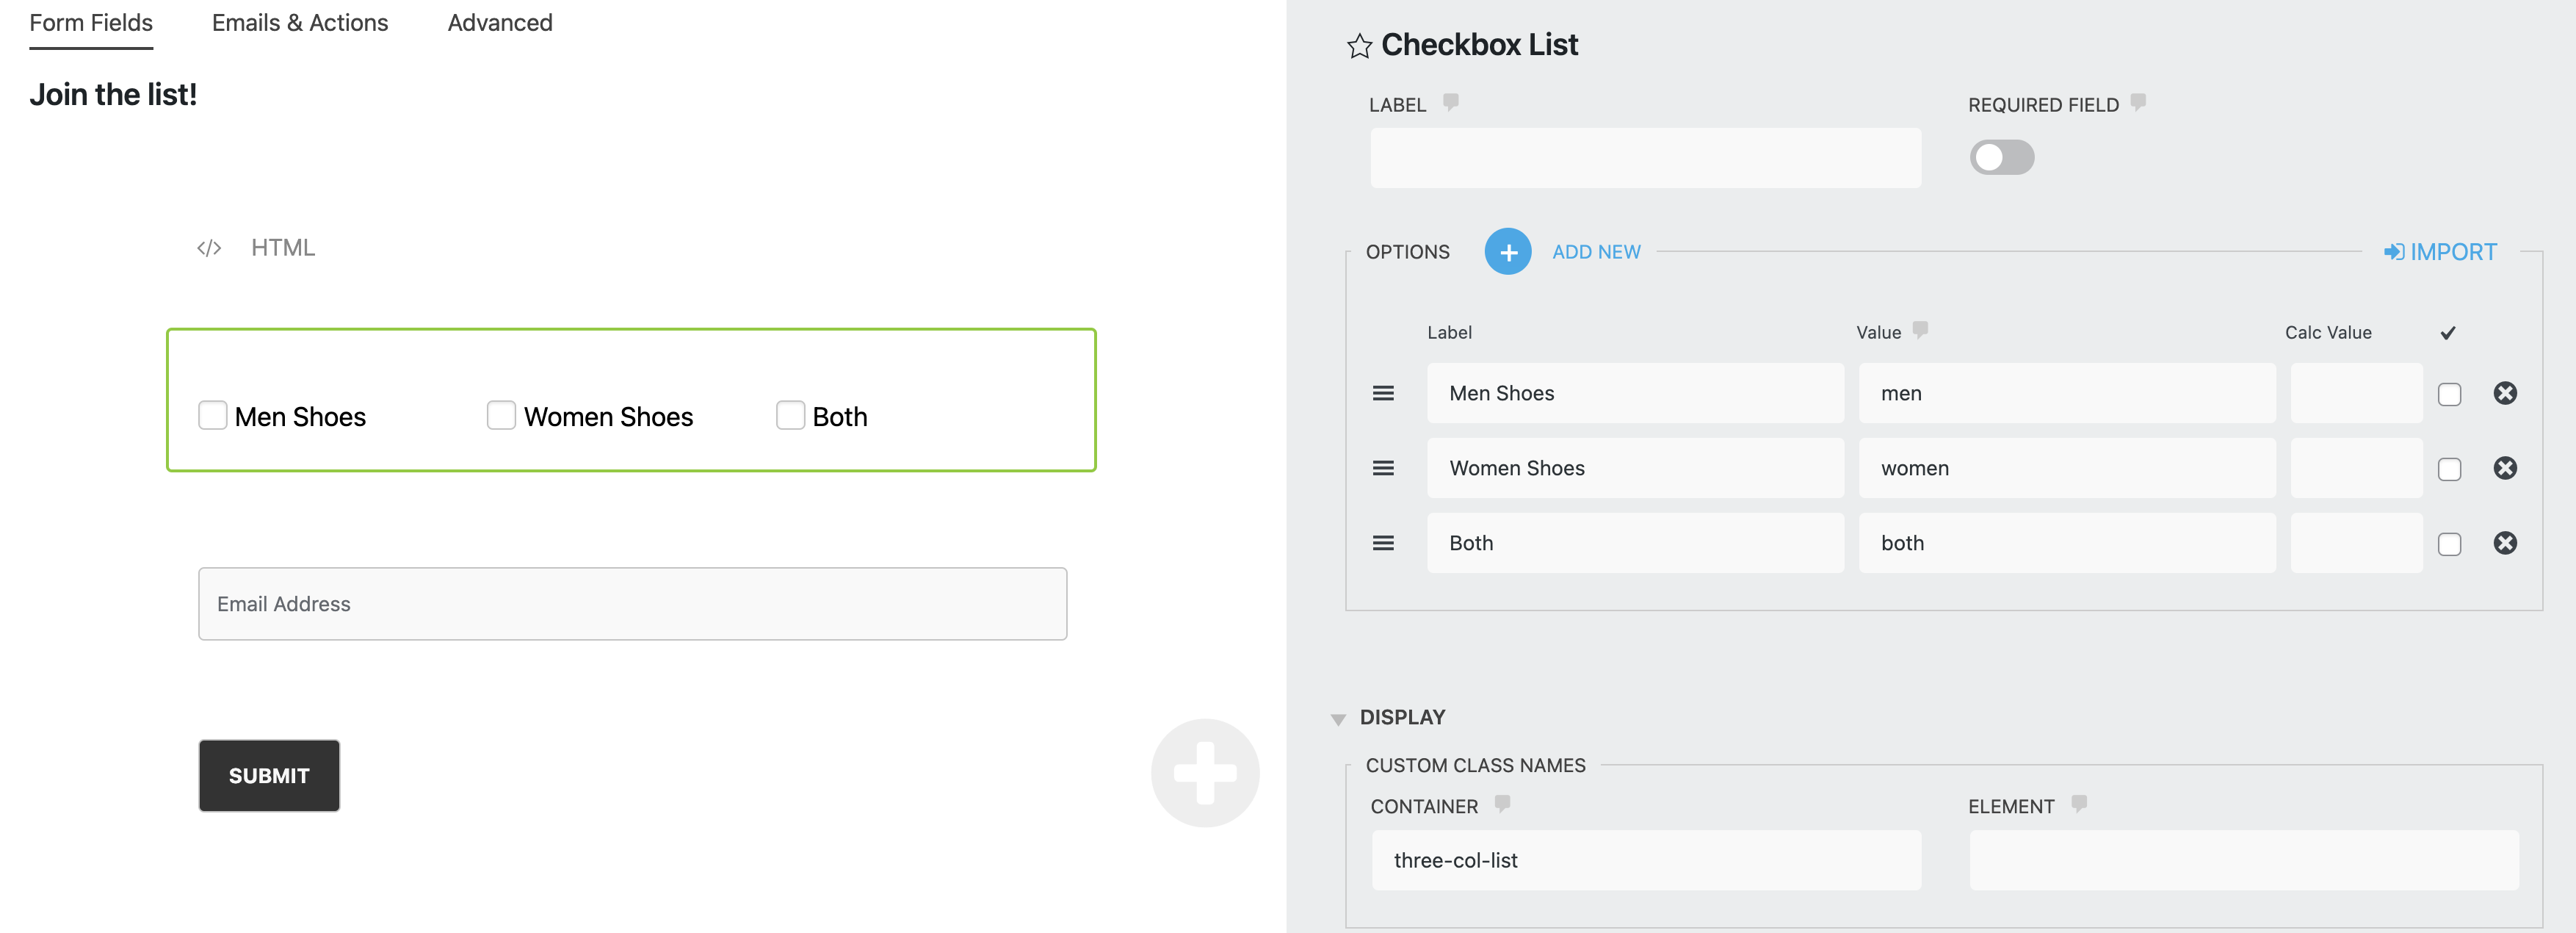Check the Men Shoes checkbox in preview
2576x933 pixels.
click(212, 415)
